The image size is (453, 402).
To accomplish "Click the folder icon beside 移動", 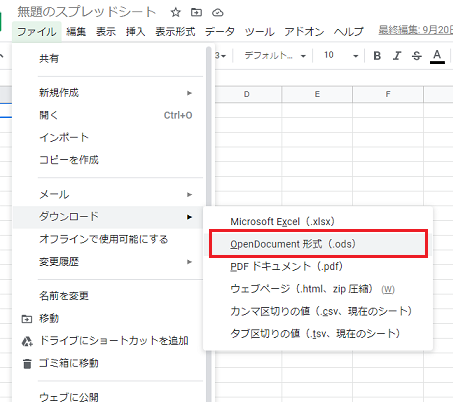I will point(27,319).
